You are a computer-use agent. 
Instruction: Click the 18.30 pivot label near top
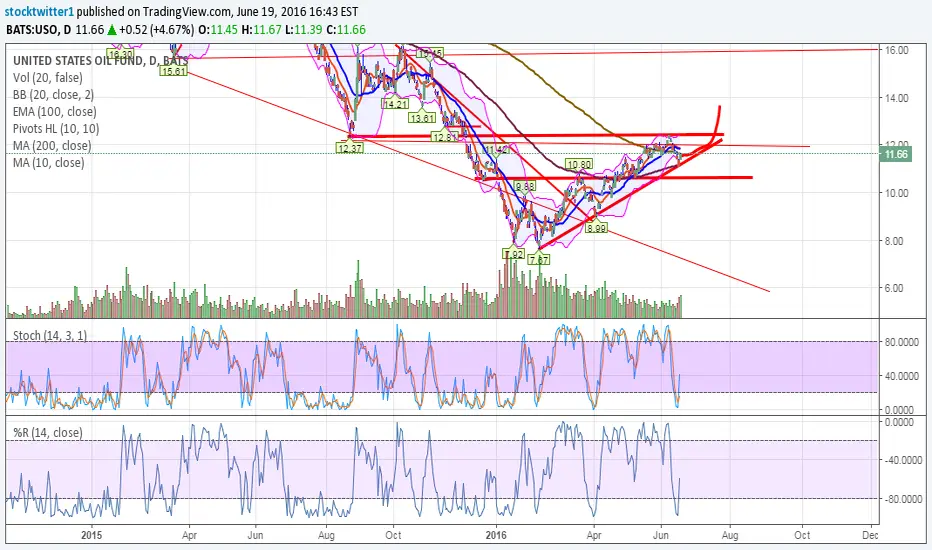[121, 54]
